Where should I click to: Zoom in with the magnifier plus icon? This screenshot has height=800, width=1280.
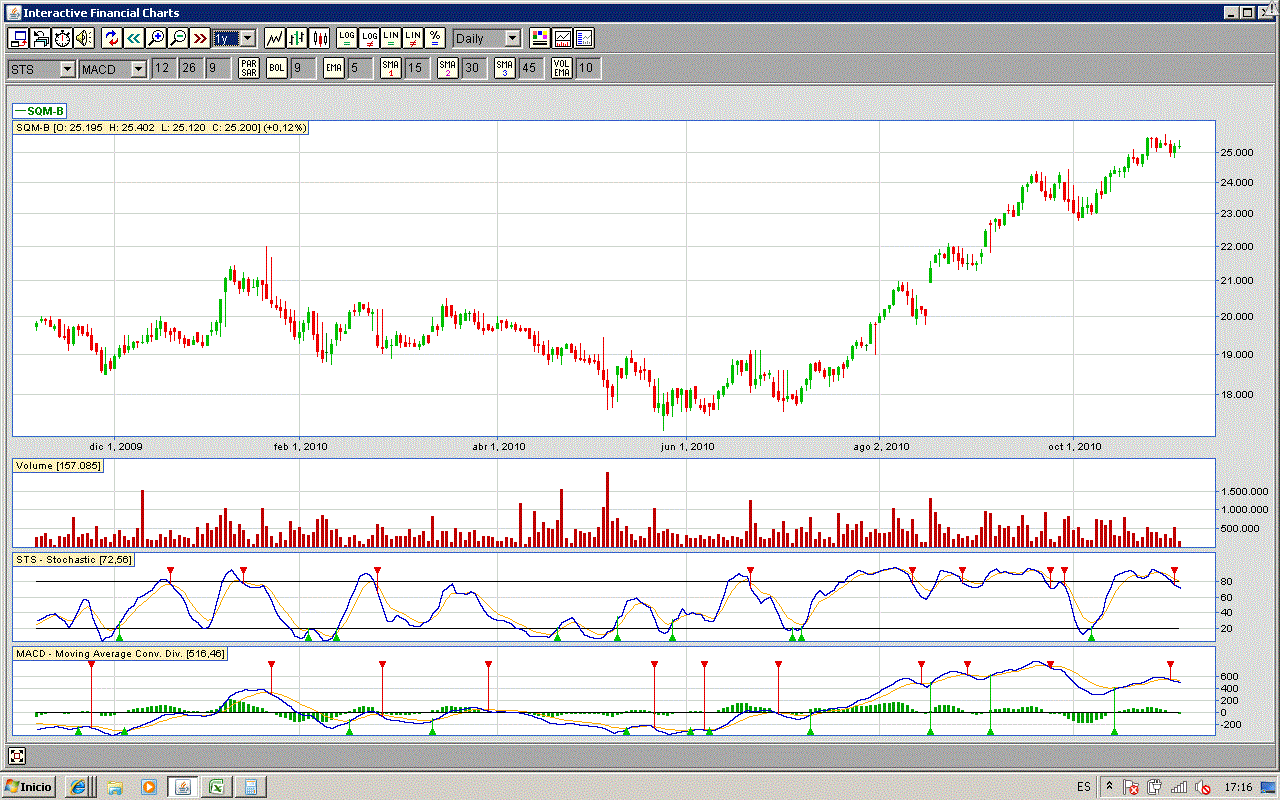point(155,38)
